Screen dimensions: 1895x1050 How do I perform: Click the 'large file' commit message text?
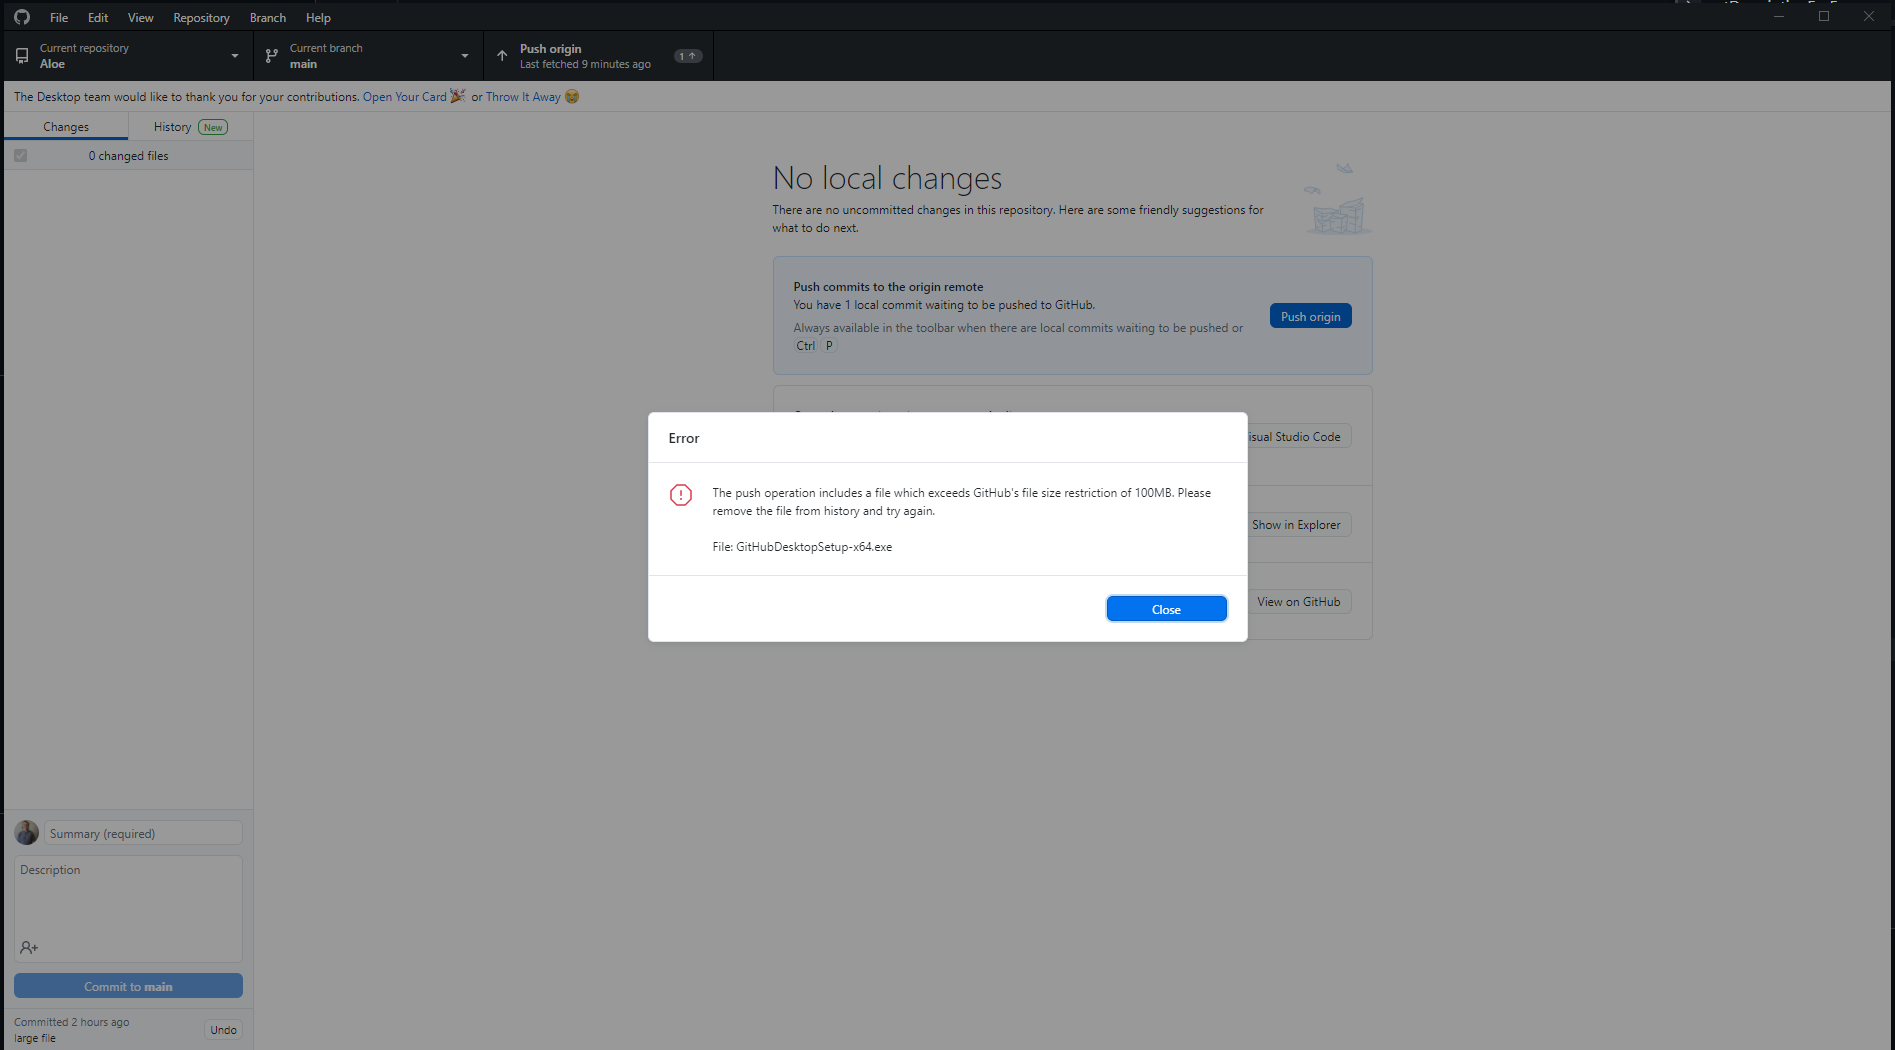[x=35, y=1038]
